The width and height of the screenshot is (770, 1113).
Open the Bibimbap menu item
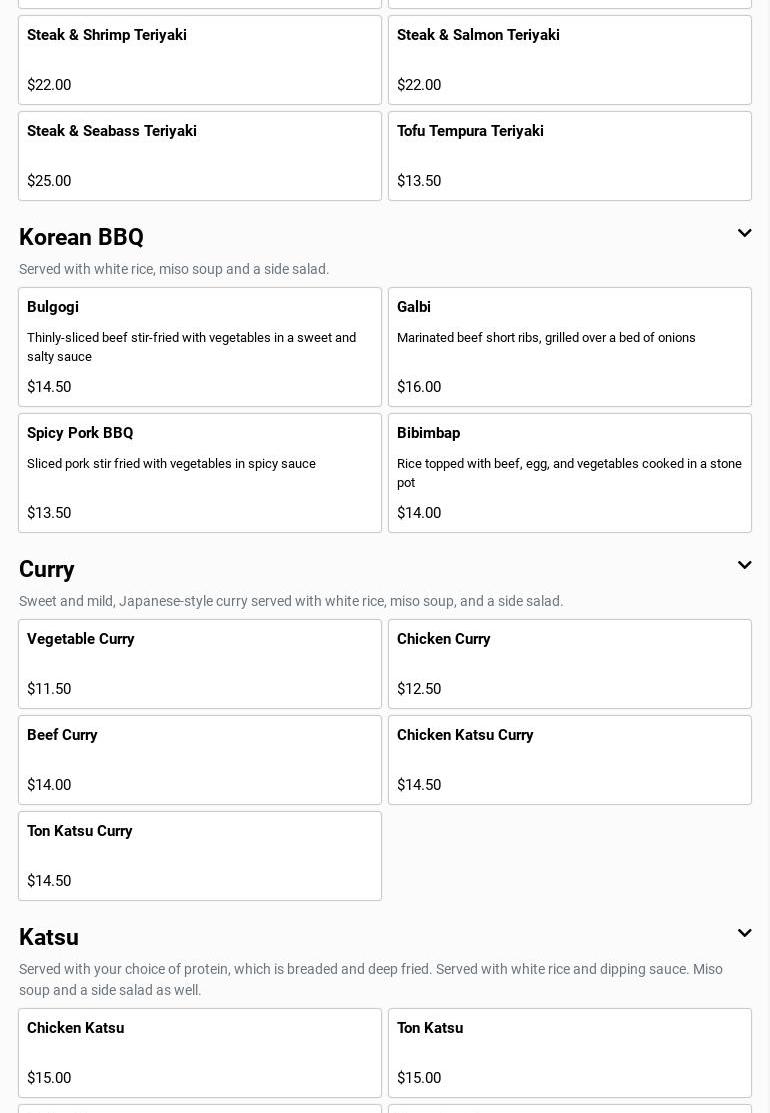point(570,473)
